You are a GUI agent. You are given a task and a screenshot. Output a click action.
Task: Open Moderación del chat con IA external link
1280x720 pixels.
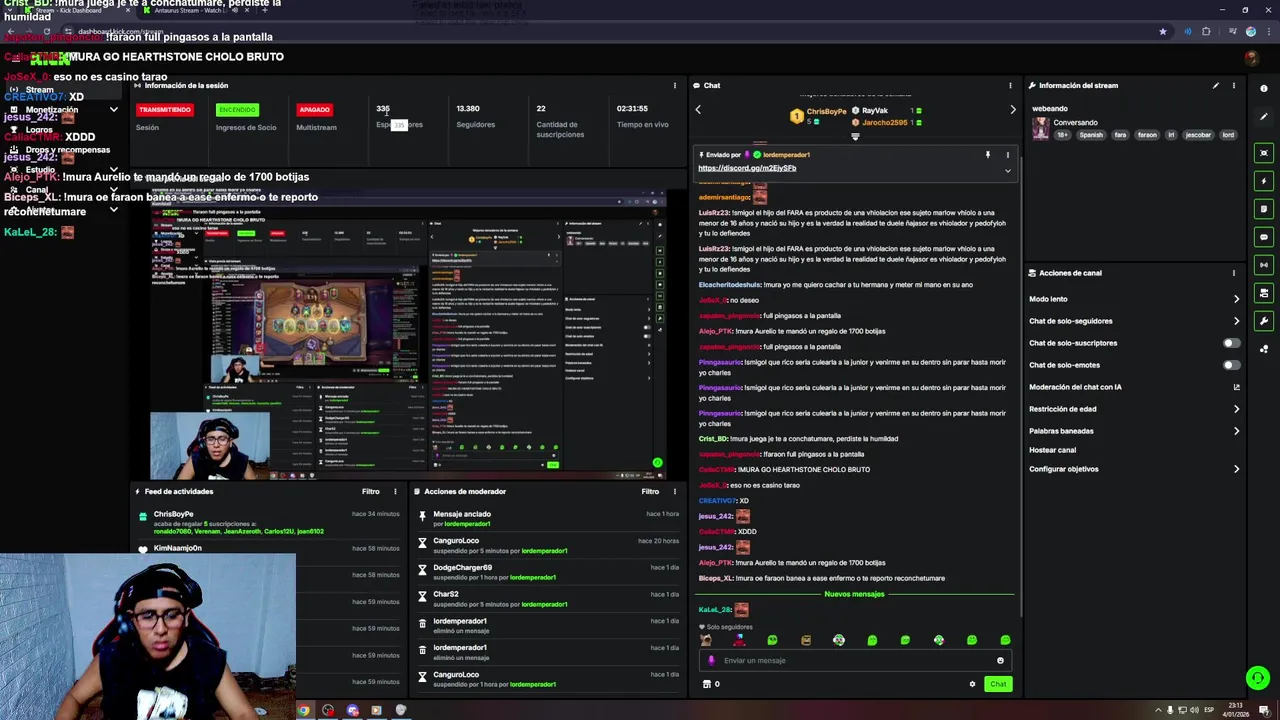pos(1236,387)
